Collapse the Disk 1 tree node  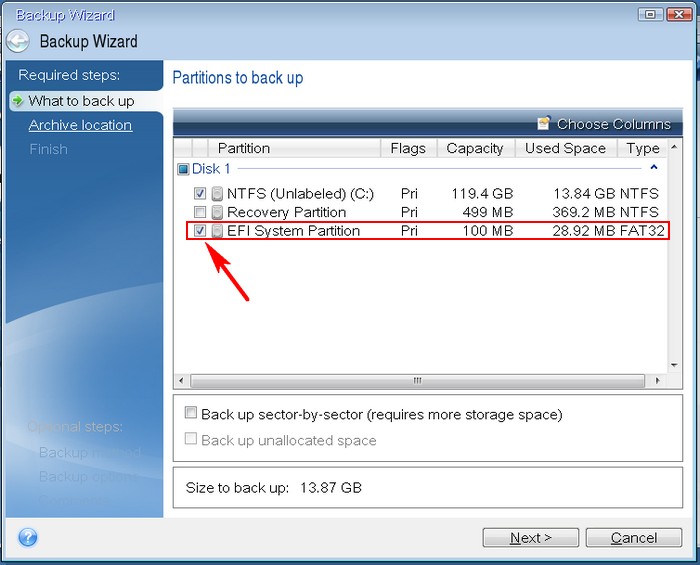[183, 169]
